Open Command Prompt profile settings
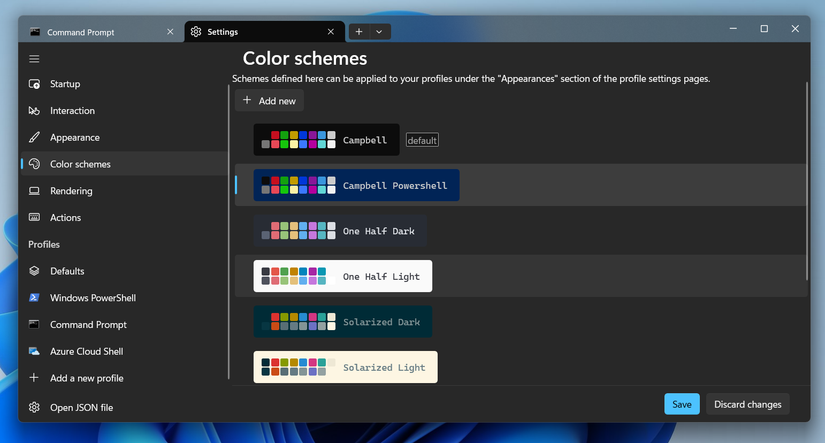The height and width of the screenshot is (443, 825). point(125,325)
